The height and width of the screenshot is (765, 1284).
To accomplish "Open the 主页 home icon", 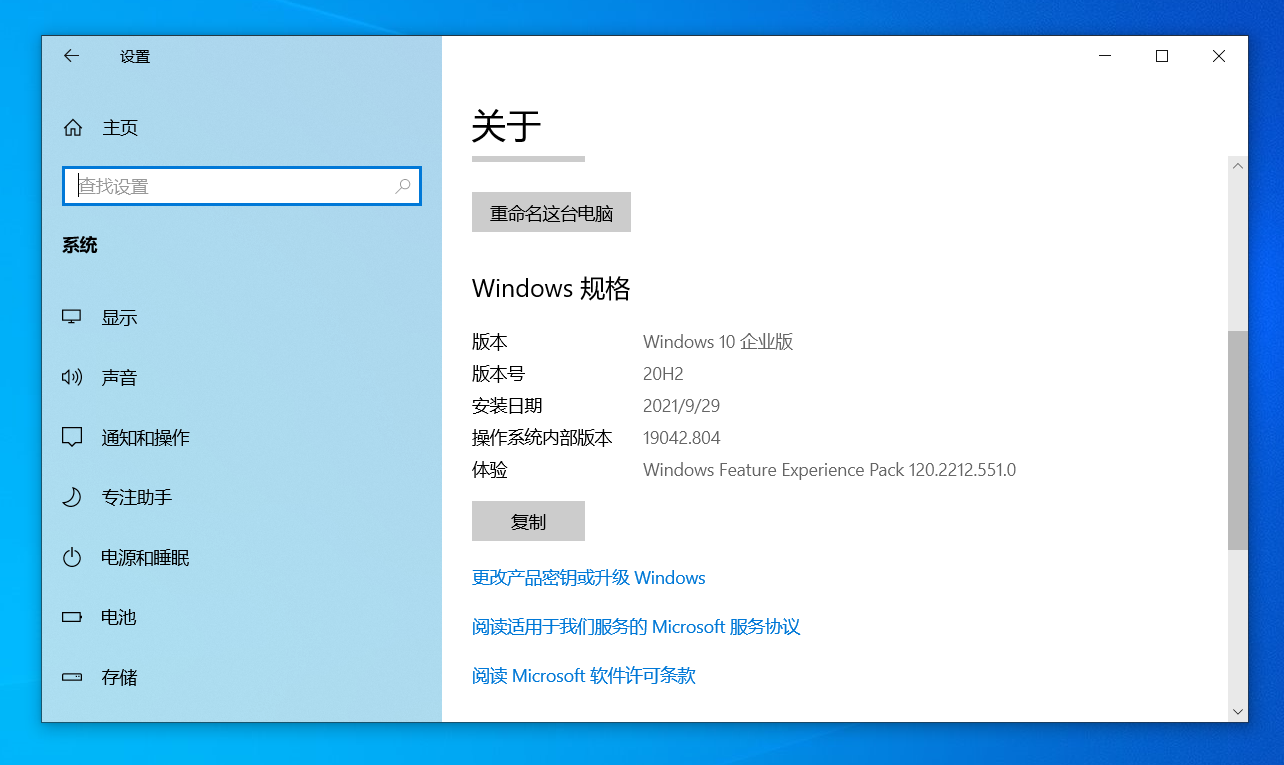I will pos(72,128).
